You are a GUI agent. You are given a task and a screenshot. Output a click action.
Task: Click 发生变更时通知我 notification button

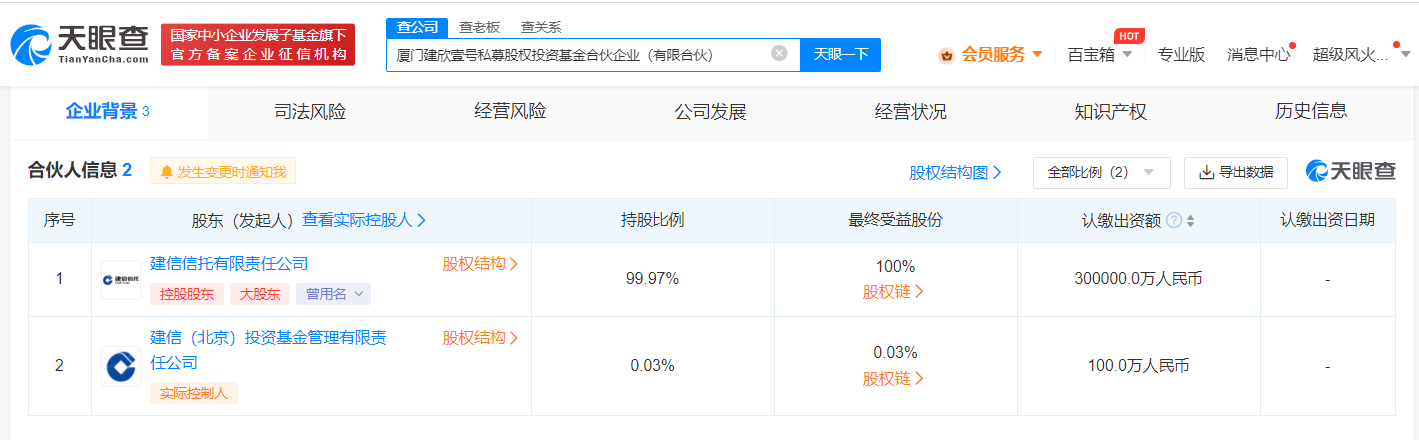[x=223, y=172]
